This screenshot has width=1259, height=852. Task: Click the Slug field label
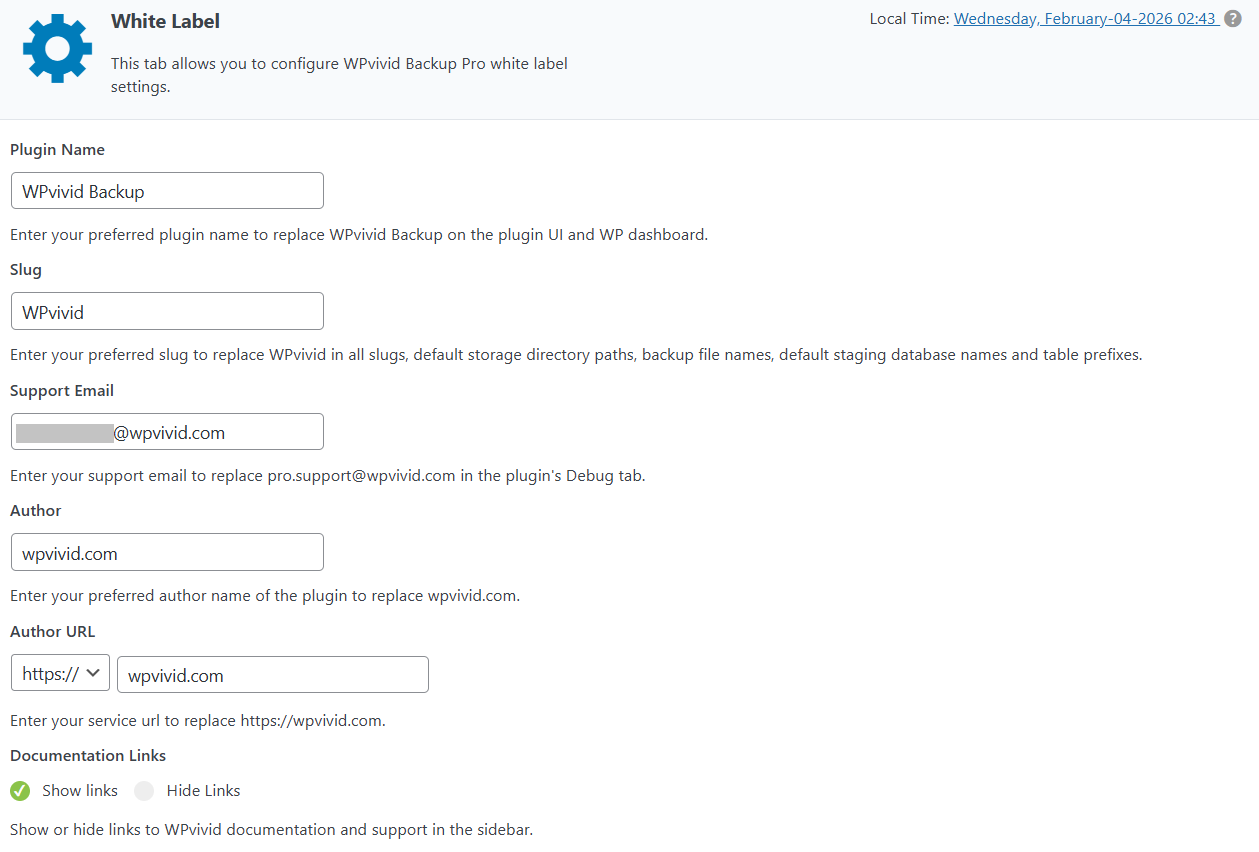[x=26, y=270]
